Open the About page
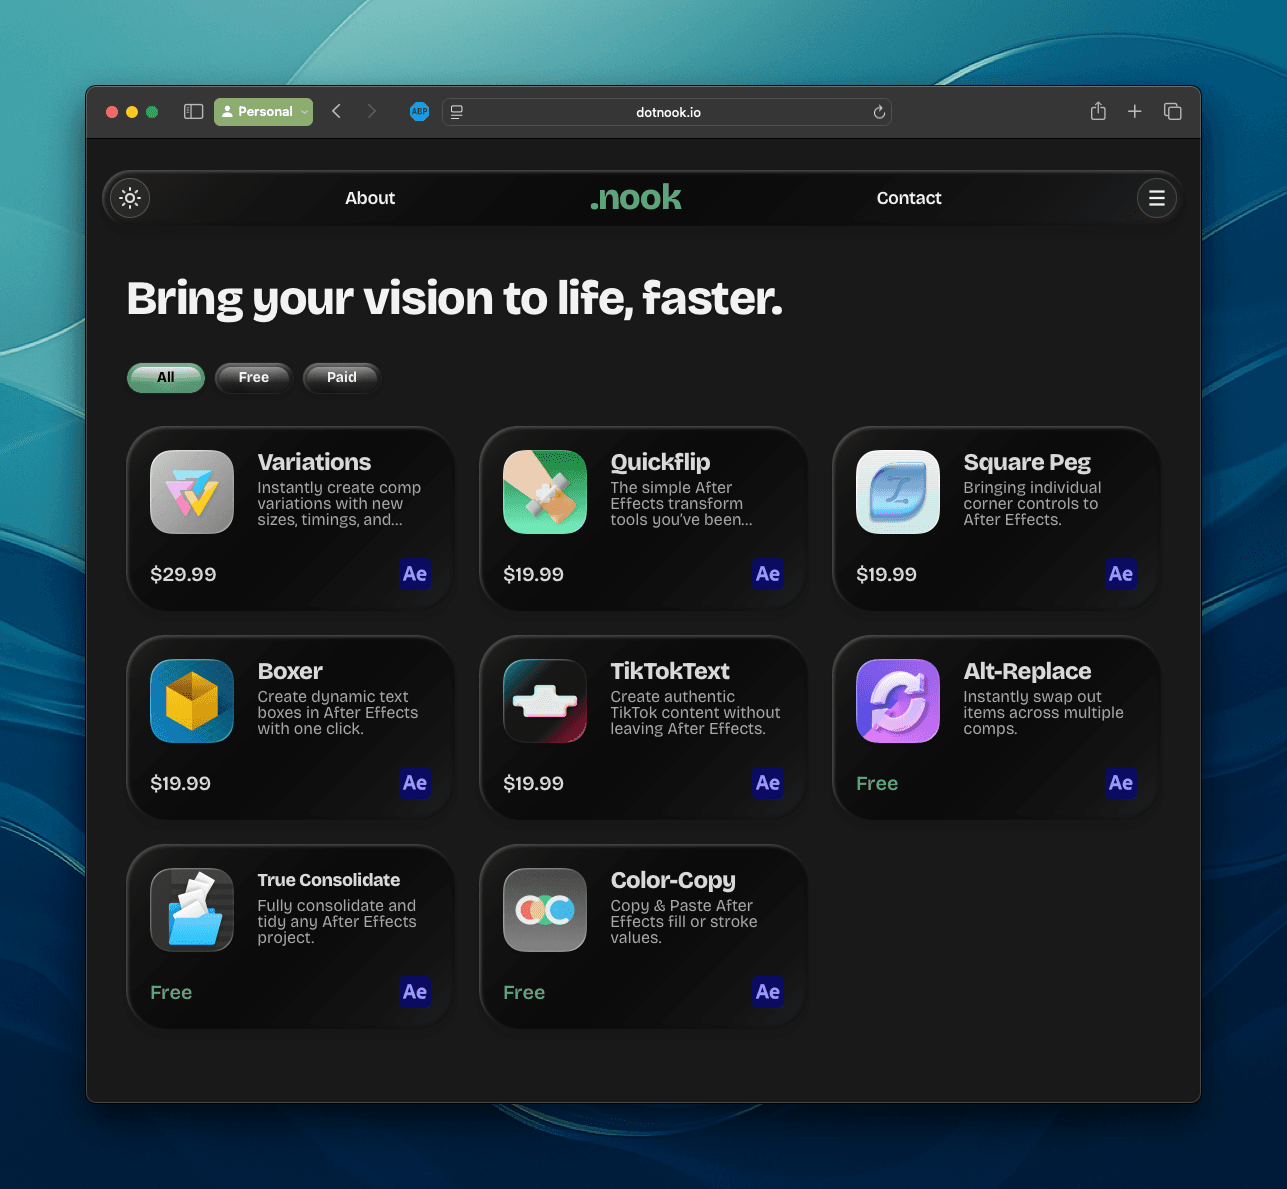 pos(370,198)
